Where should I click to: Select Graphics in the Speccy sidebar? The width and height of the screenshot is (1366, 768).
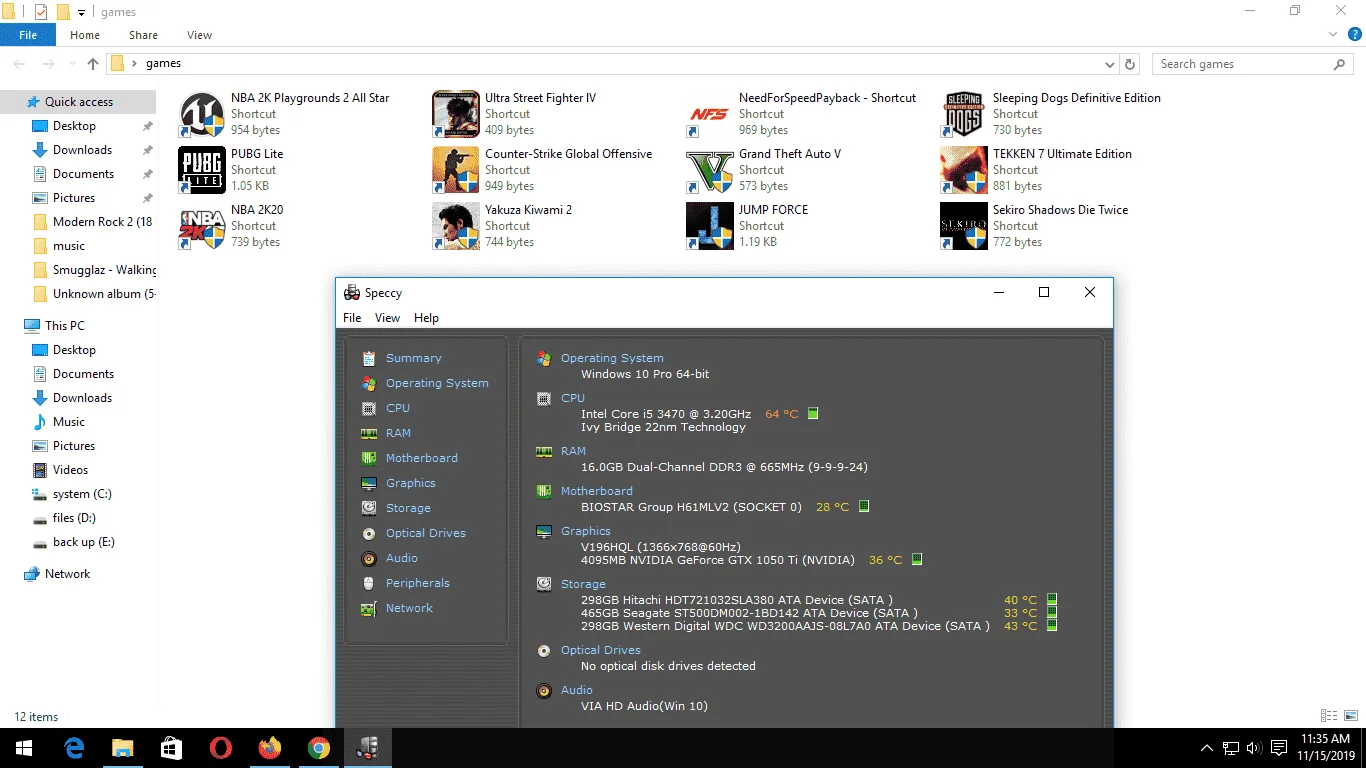tap(410, 483)
